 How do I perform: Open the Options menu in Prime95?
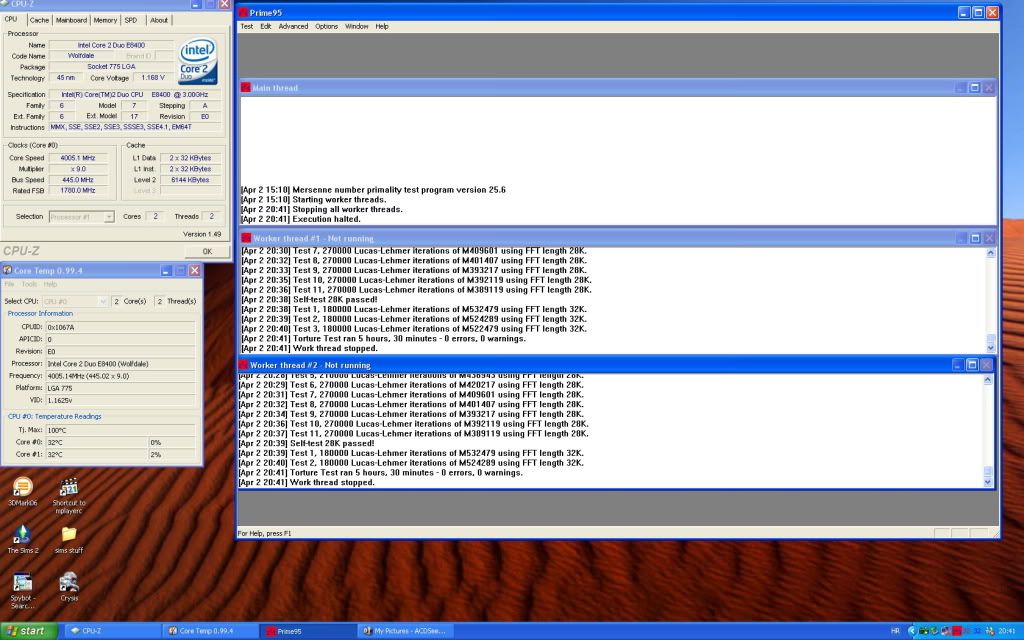[x=327, y=27]
